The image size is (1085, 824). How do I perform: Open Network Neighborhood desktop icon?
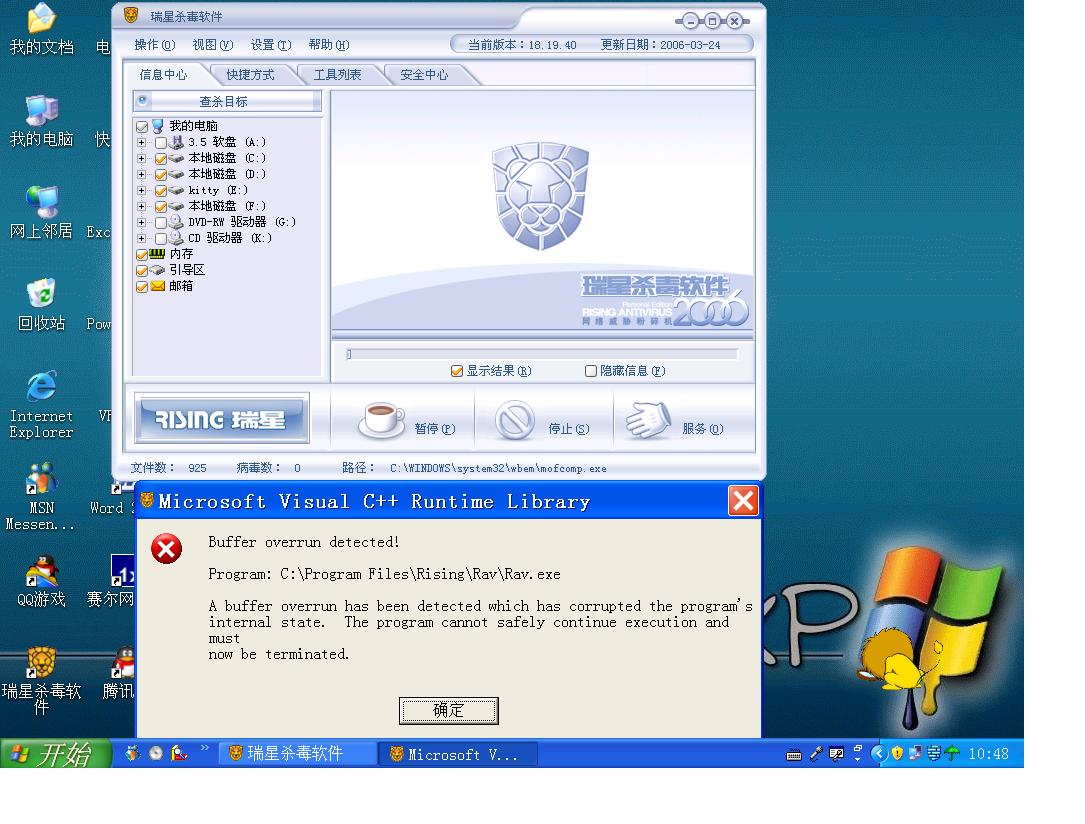tap(42, 212)
